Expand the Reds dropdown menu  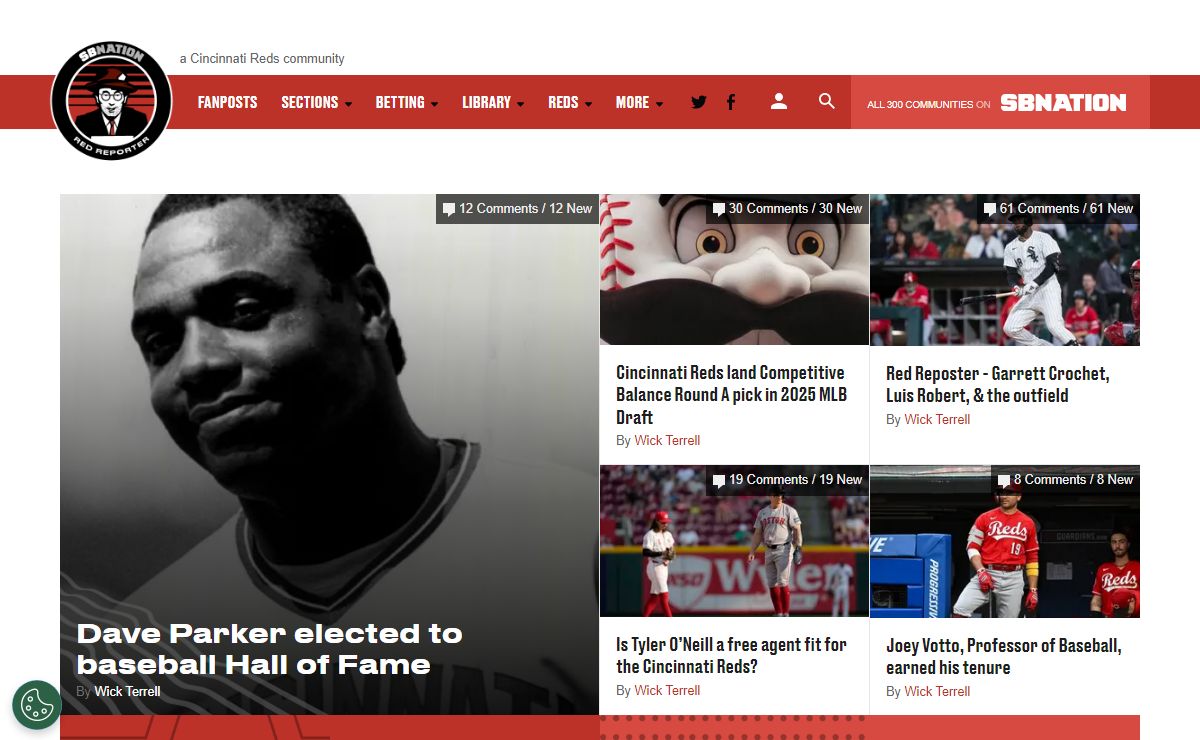(570, 102)
